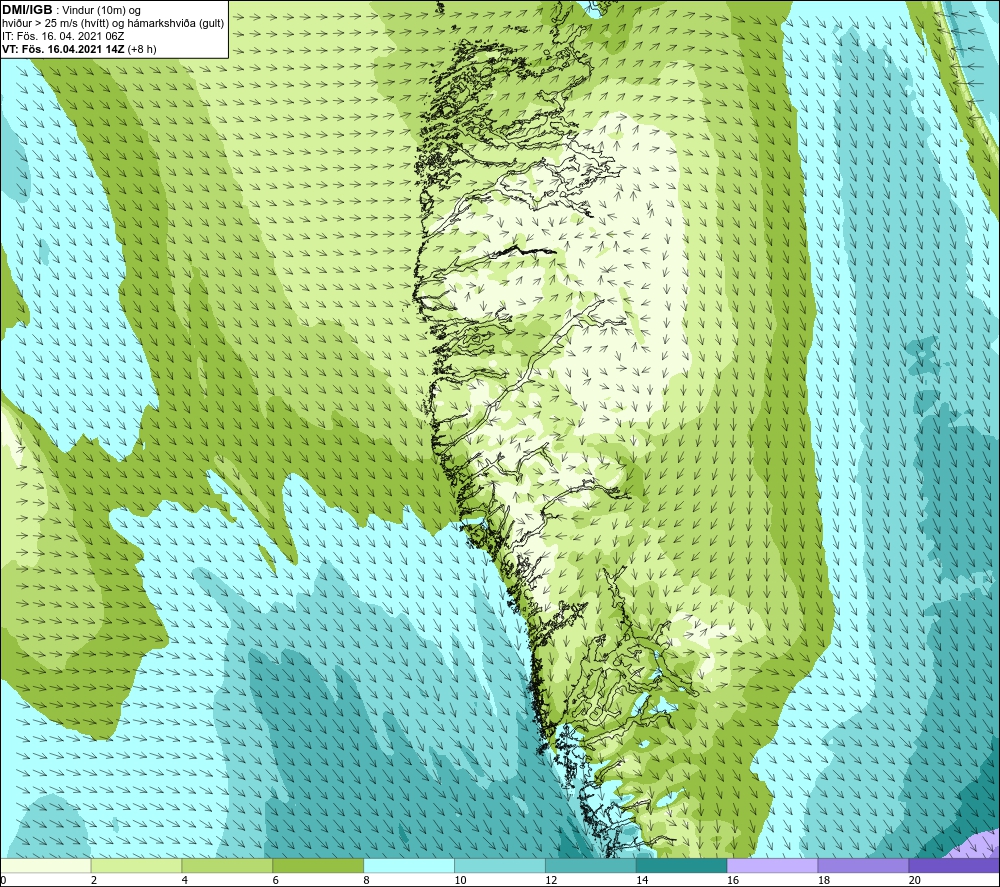Click the 8–10 m/s light cyan swatch
The width and height of the screenshot is (1000, 887).
pos(409,865)
